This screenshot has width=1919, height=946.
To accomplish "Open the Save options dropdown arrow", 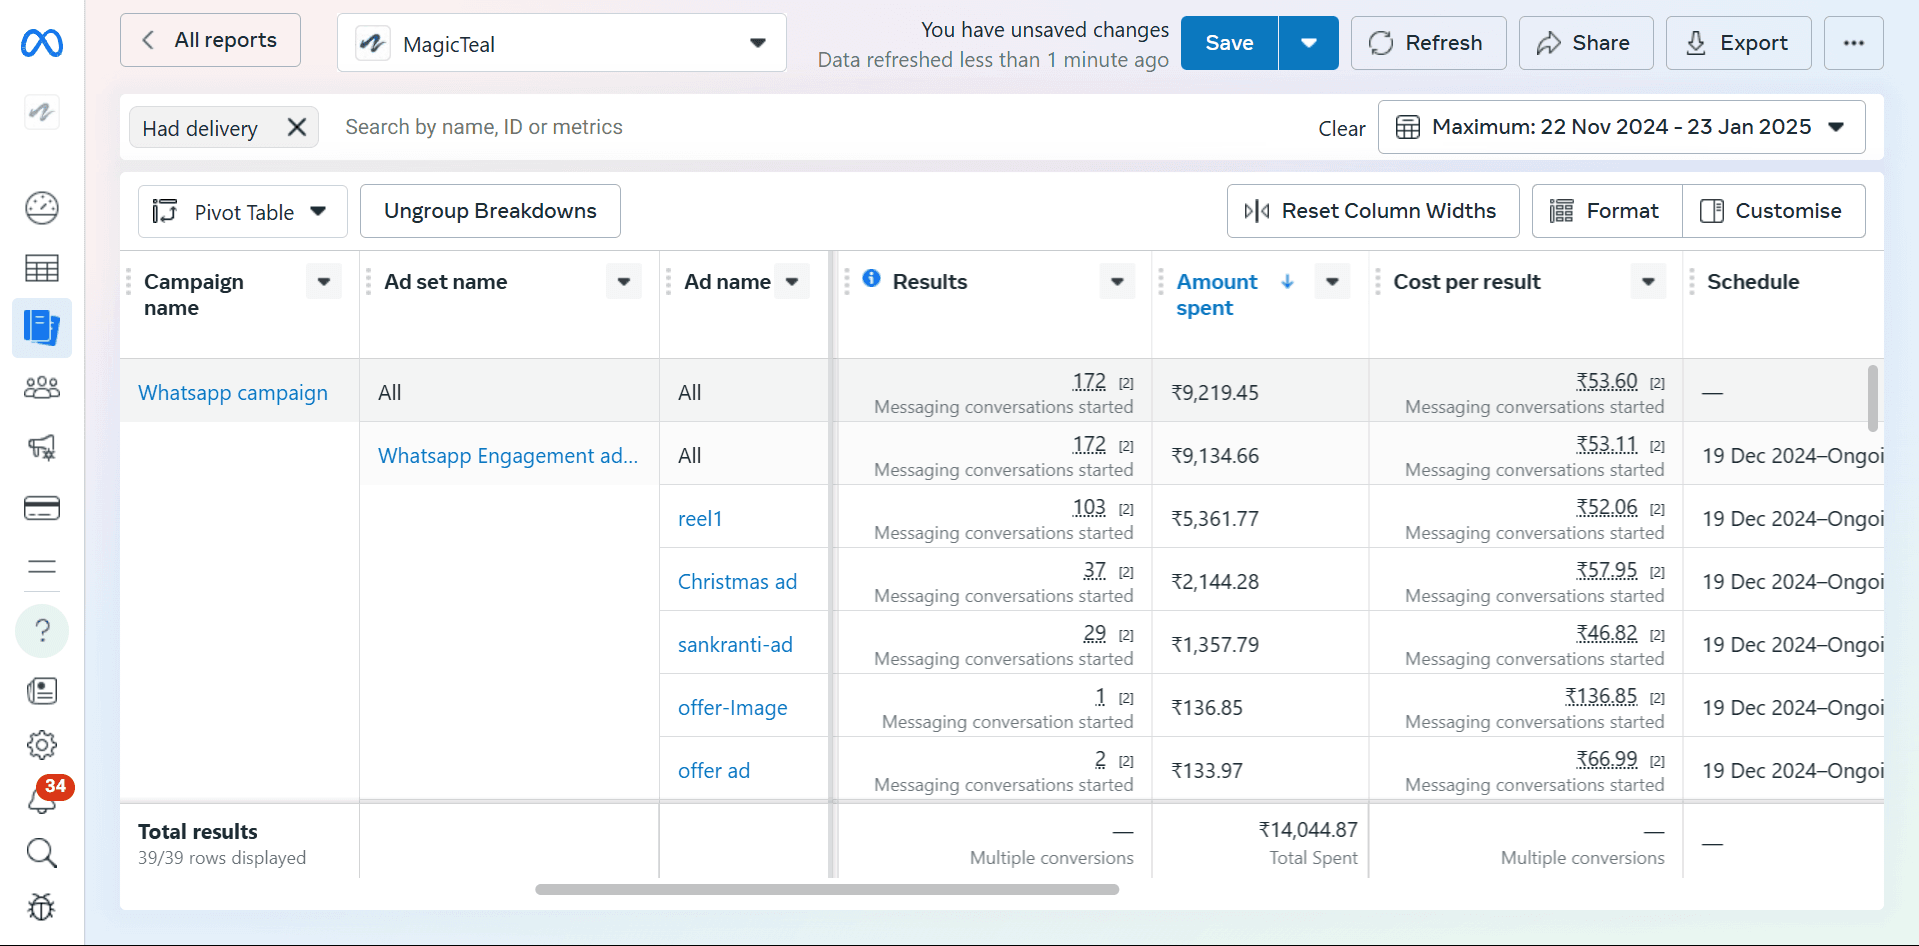I will 1308,43.
